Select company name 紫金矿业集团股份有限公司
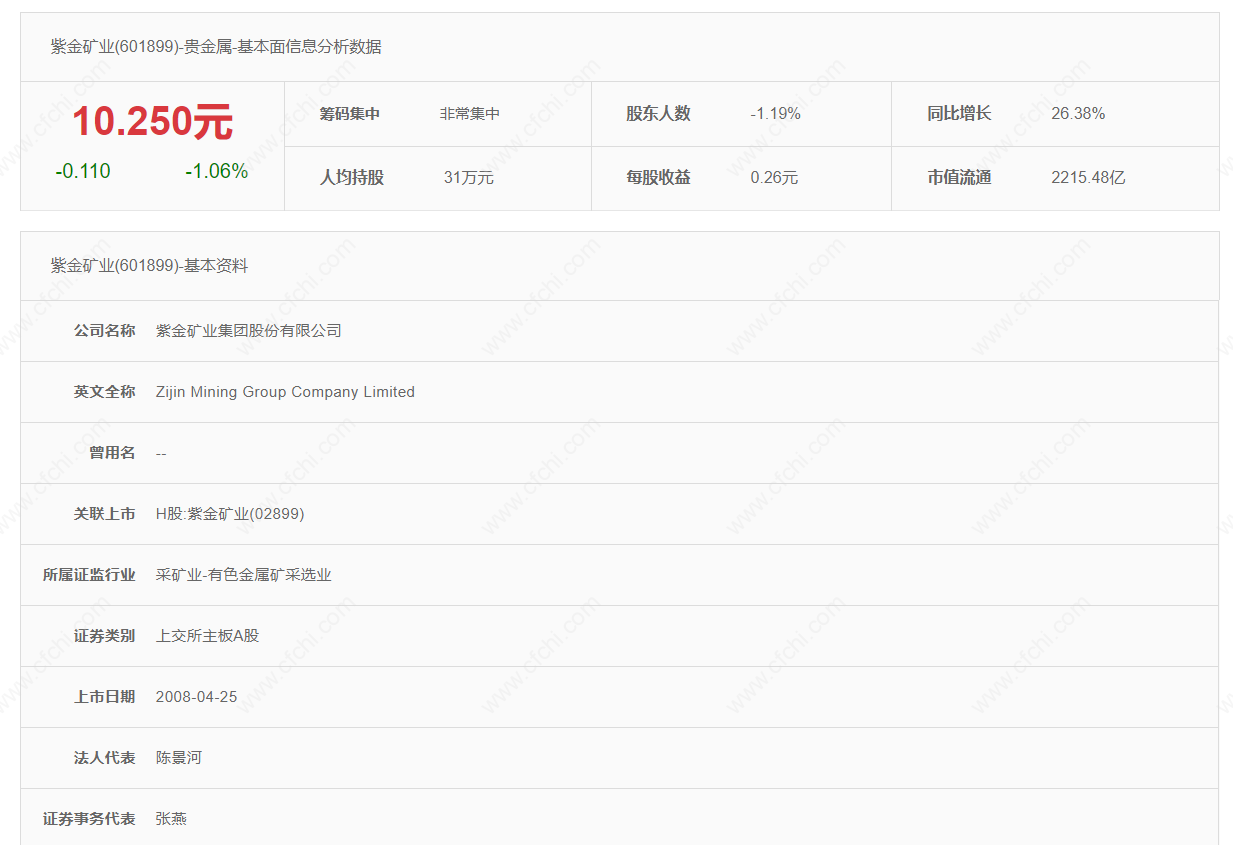The height and width of the screenshot is (845, 1233). tap(249, 331)
